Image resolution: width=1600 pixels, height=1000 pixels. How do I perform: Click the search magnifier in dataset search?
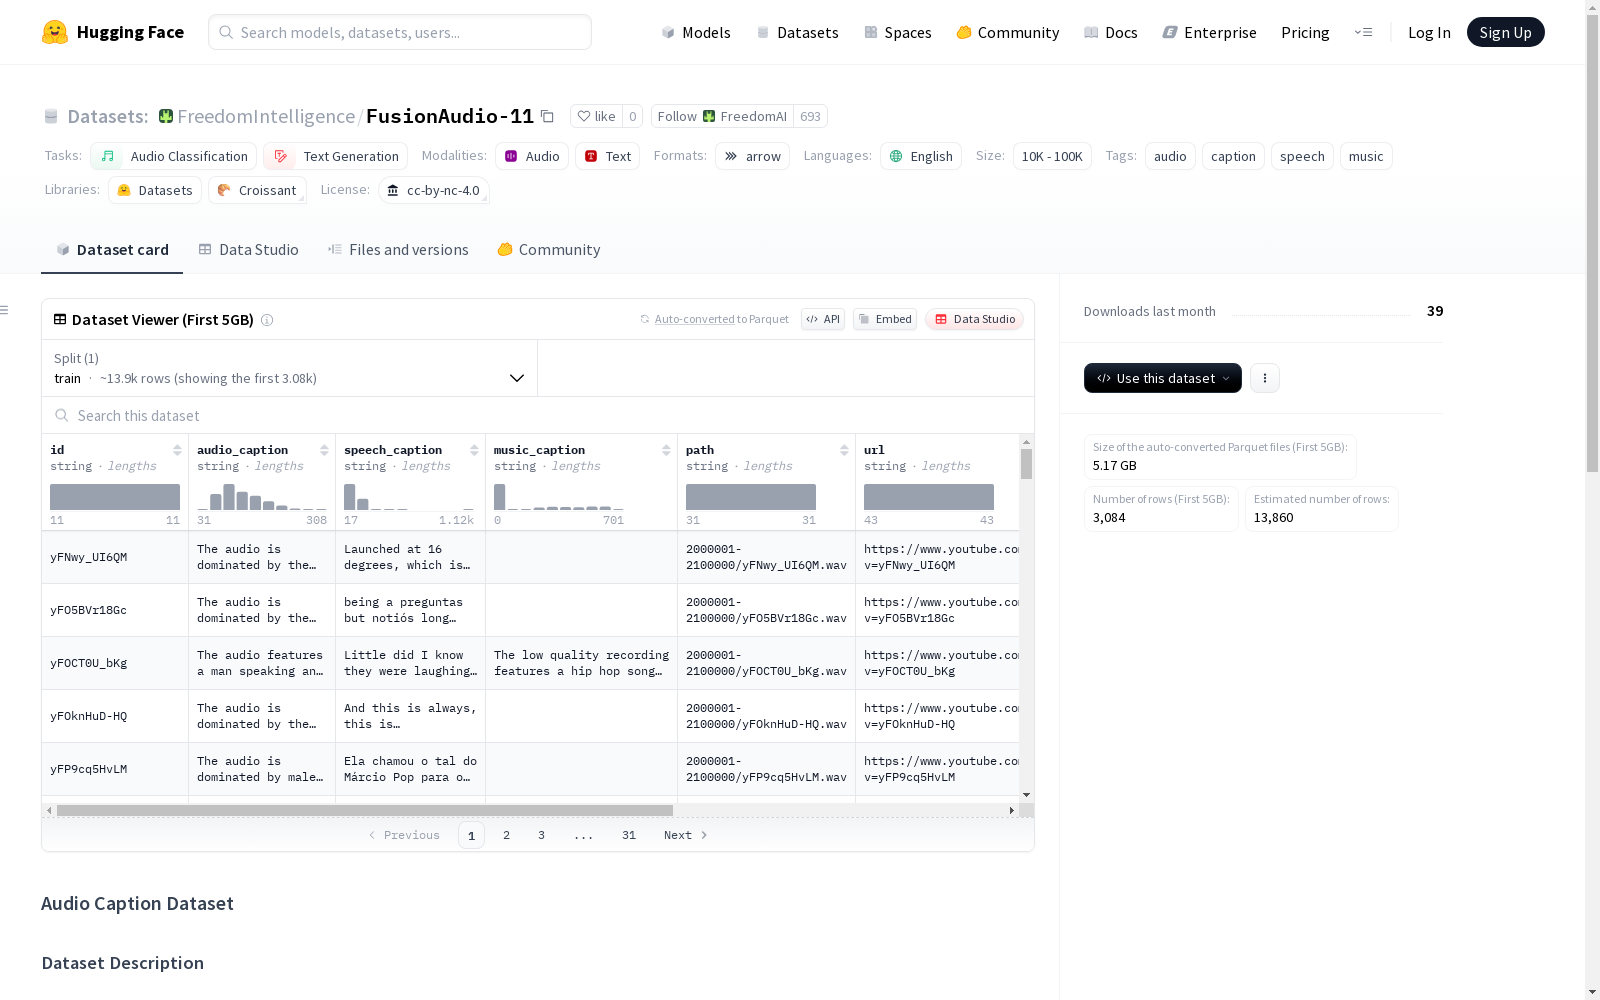coord(62,416)
